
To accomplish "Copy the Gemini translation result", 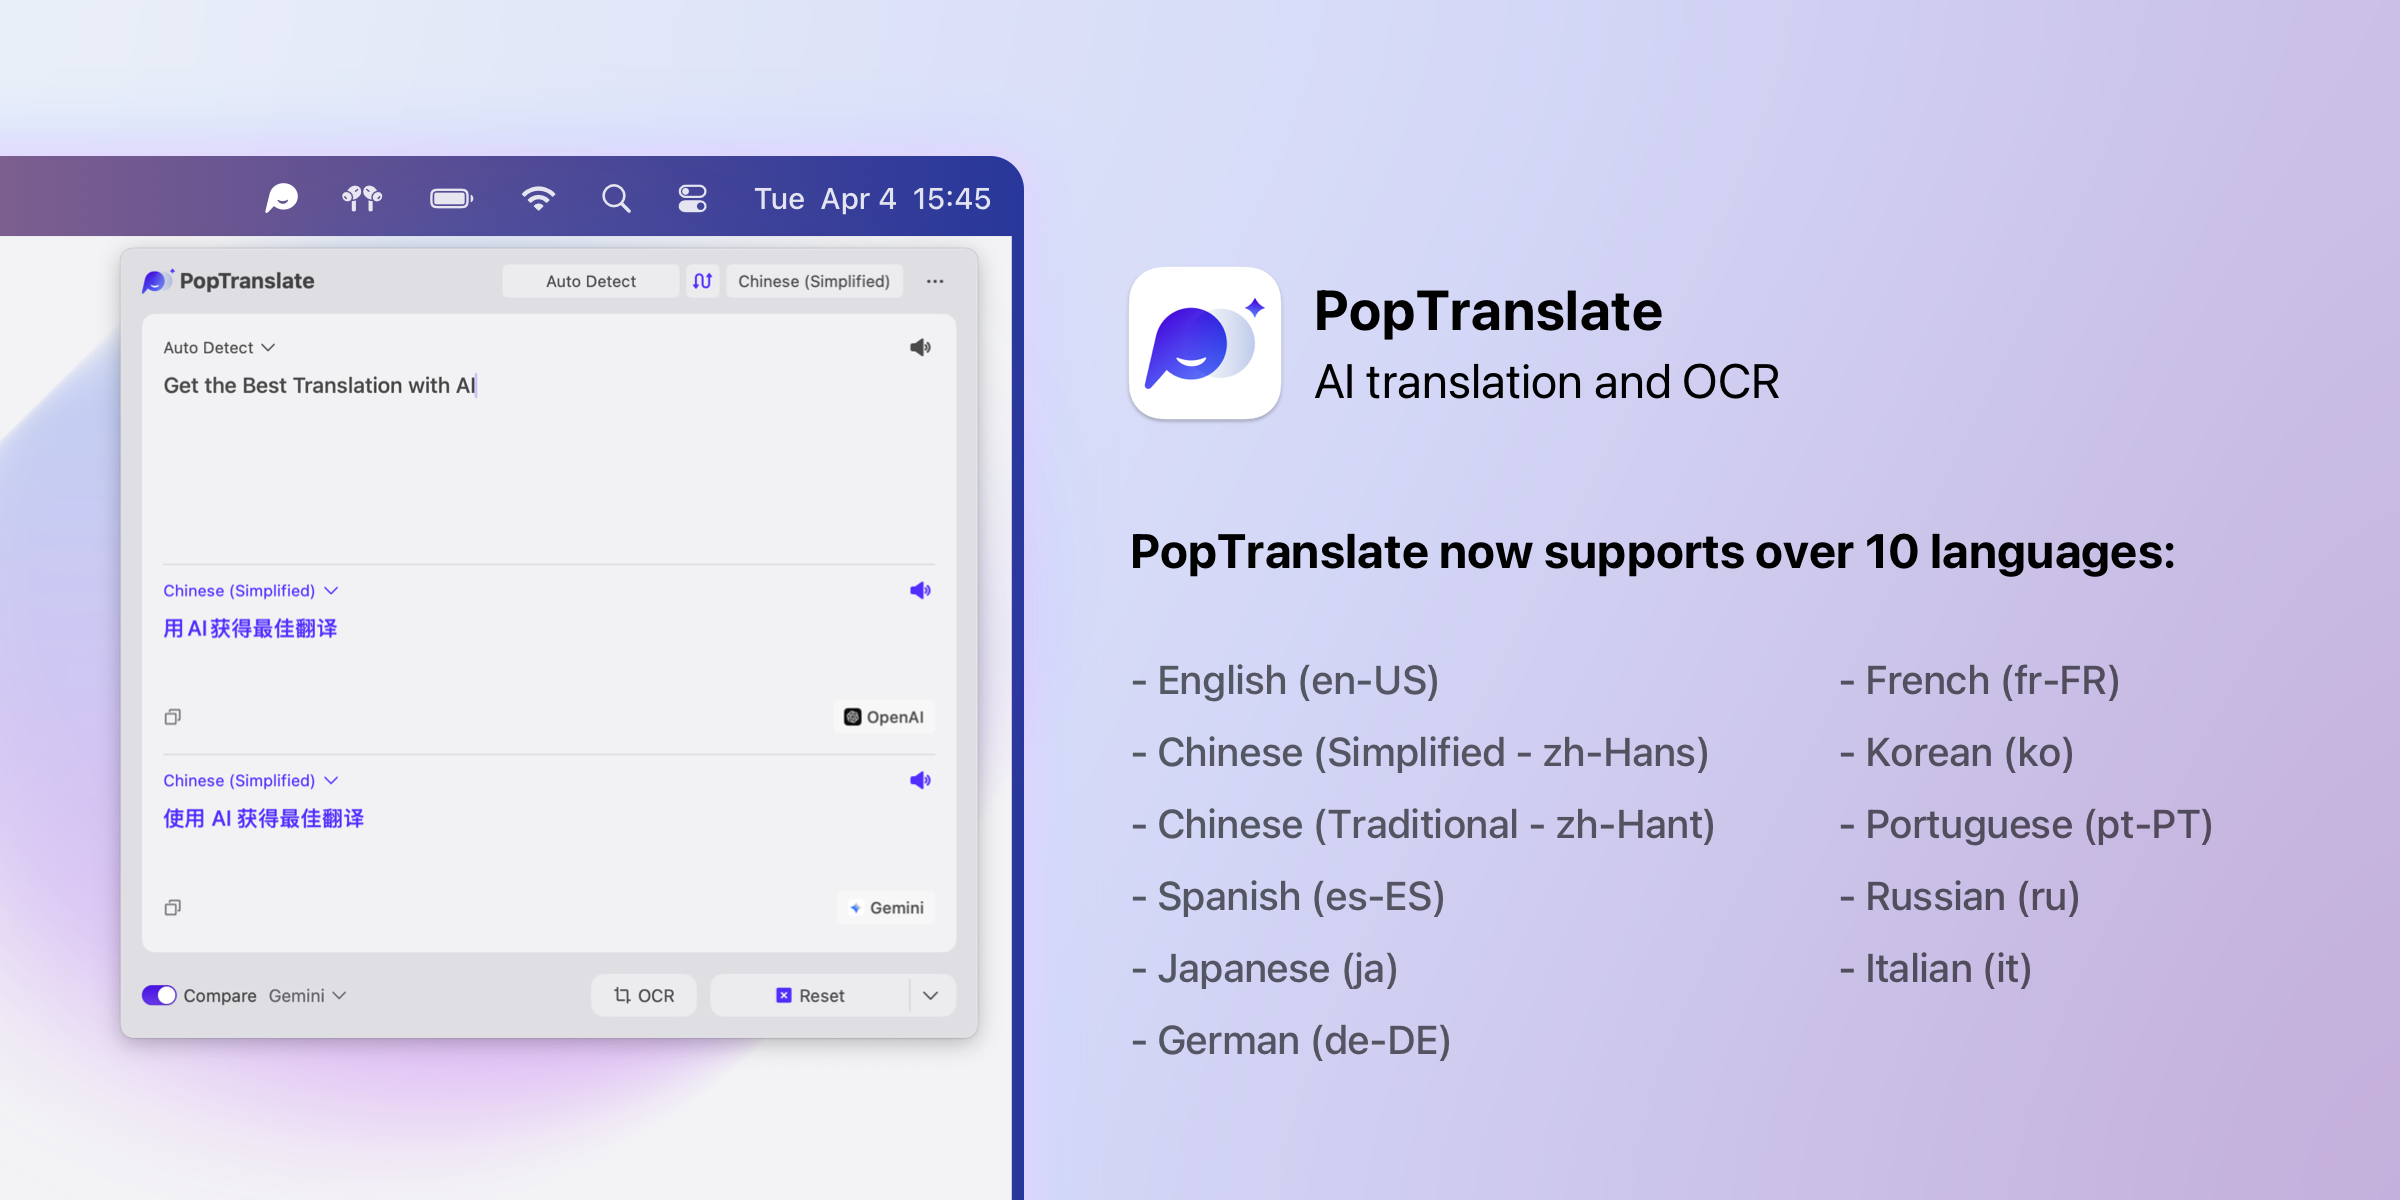I will [173, 907].
